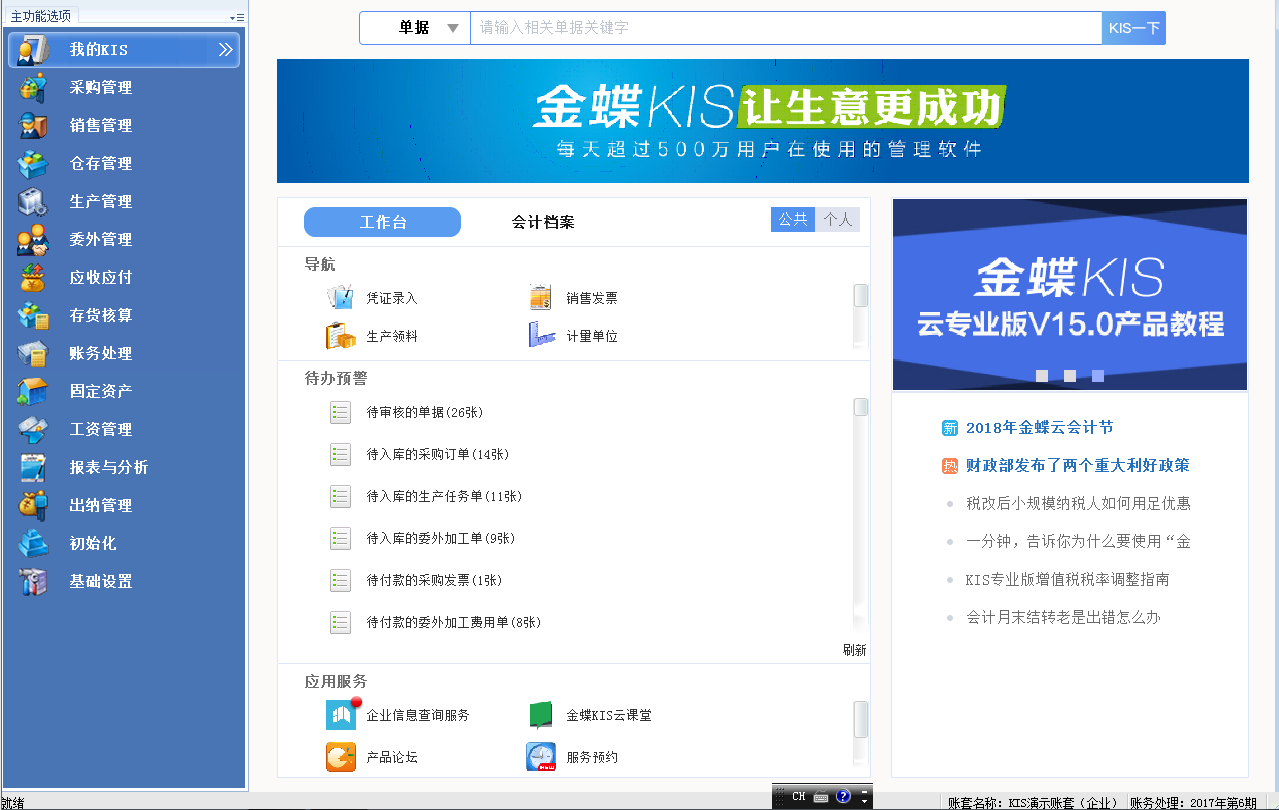Open the 存货核算 module icon
Screen dimensions: 1279x810
point(33,315)
